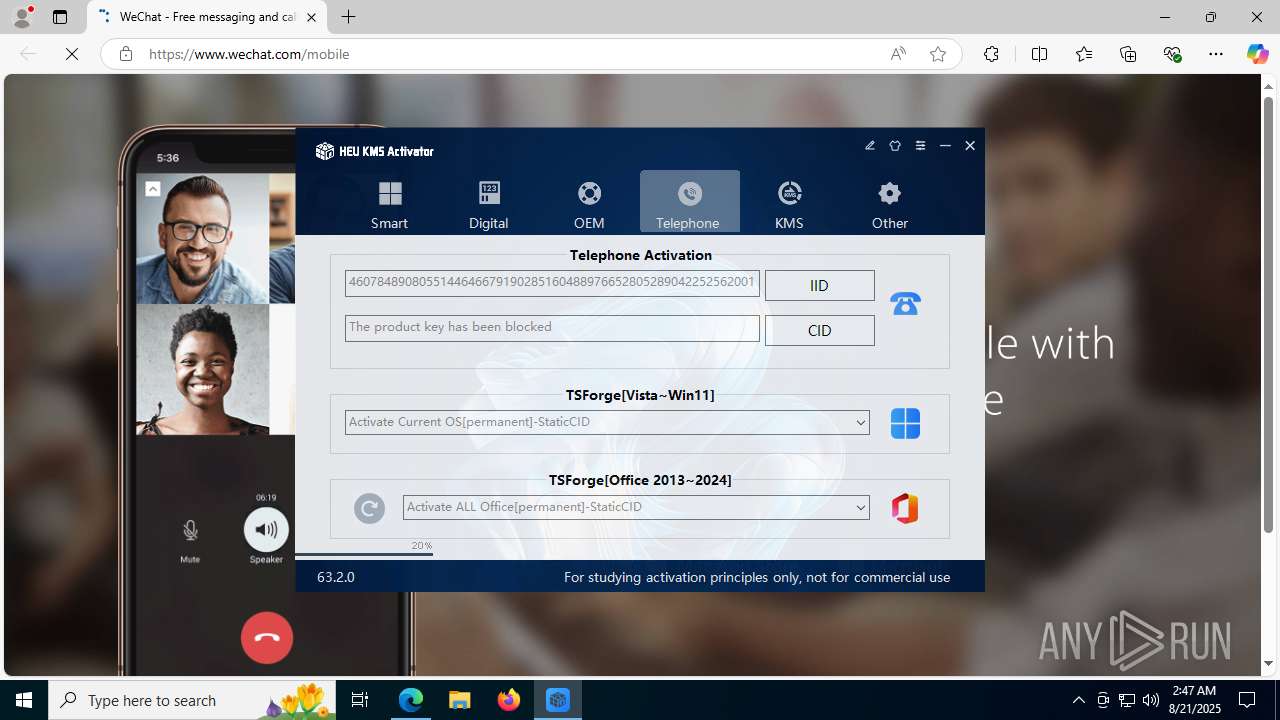Click the installation ID number field
This screenshot has width=1280, height=720.
[x=552, y=283]
